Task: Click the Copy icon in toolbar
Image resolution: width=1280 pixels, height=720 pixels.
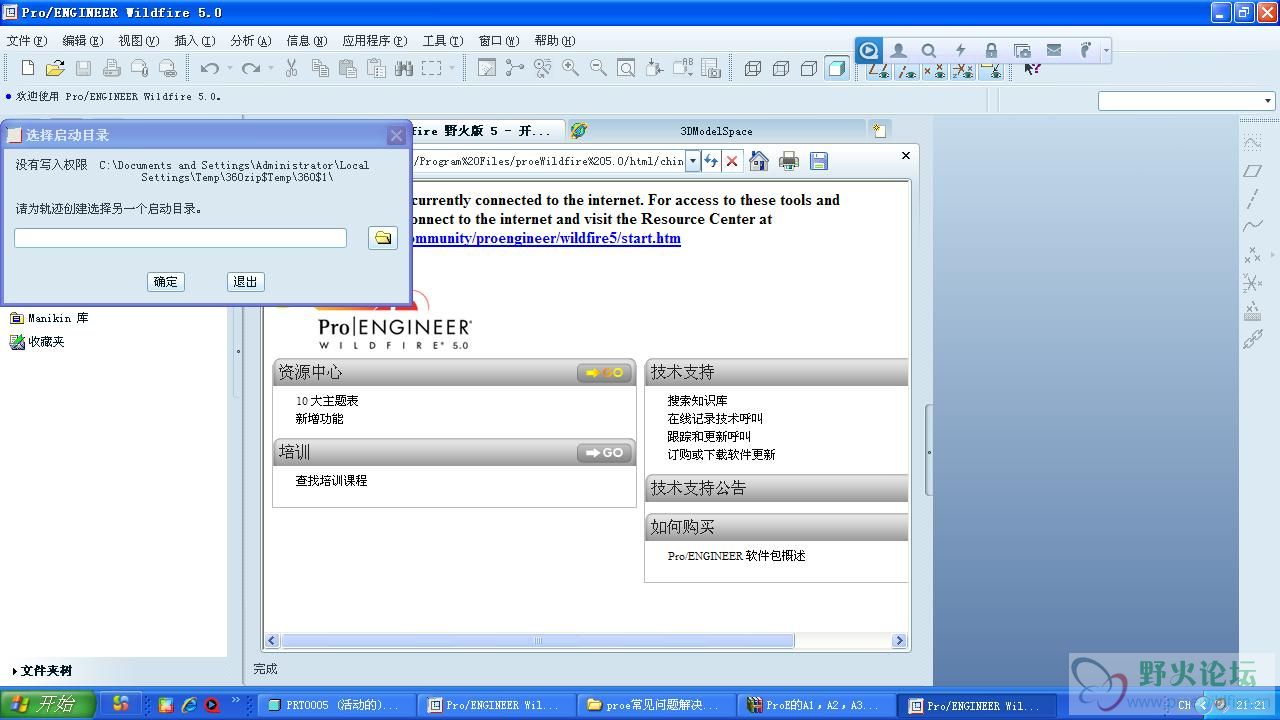Action: tap(320, 68)
